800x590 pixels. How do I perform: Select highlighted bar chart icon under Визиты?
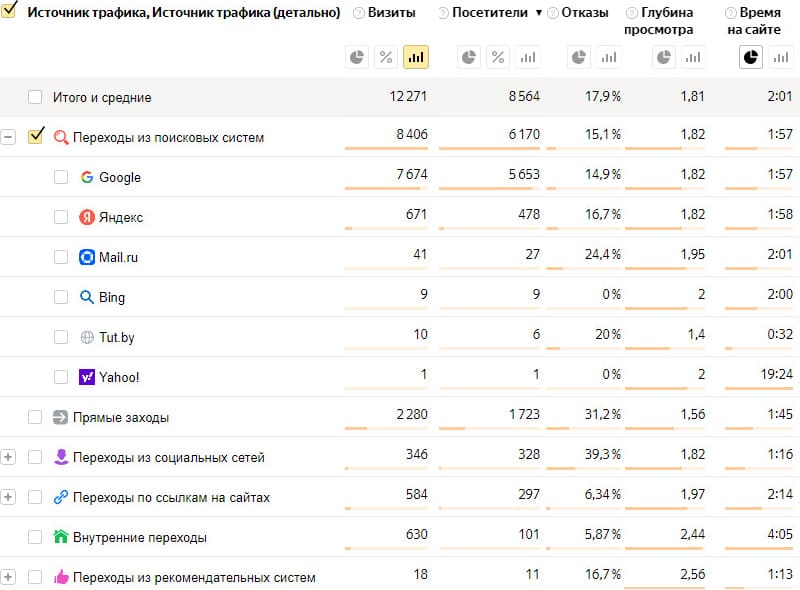click(416, 57)
